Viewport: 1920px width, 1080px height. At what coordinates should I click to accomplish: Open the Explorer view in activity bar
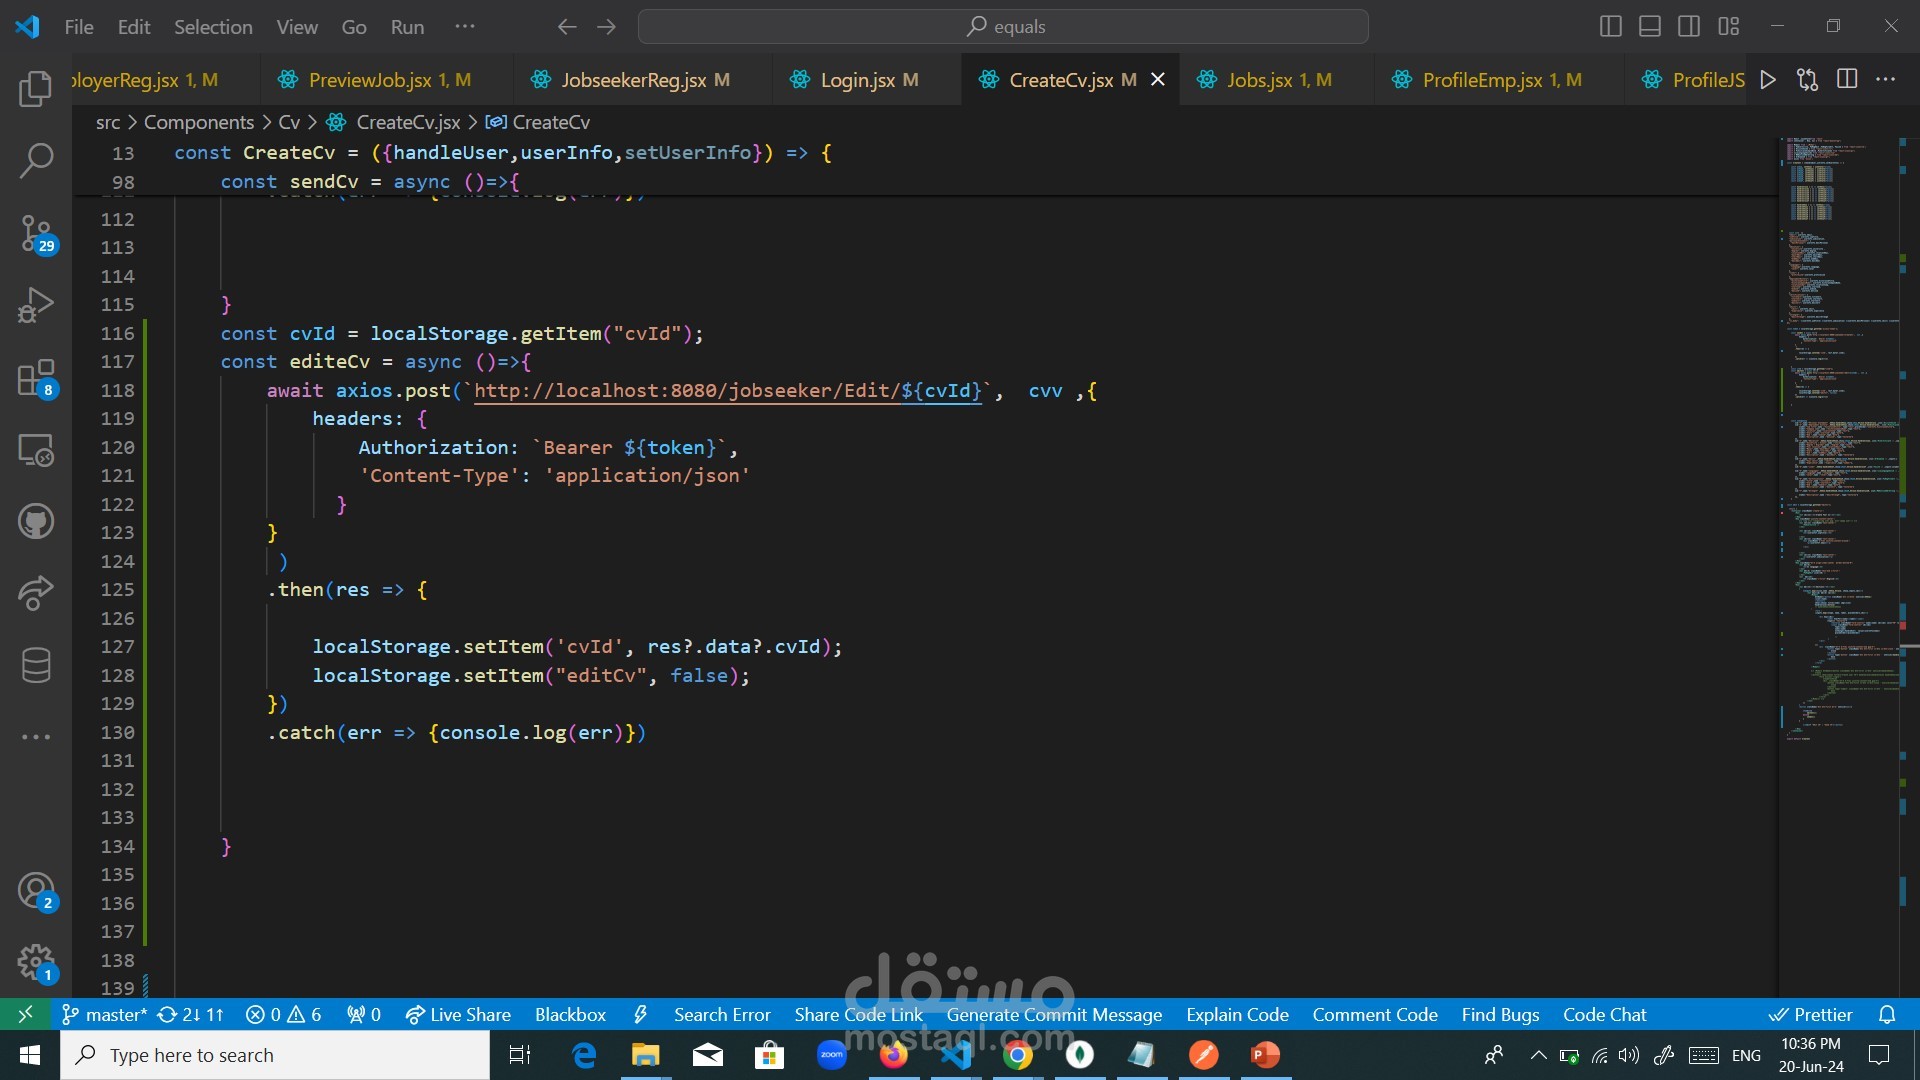[x=36, y=89]
